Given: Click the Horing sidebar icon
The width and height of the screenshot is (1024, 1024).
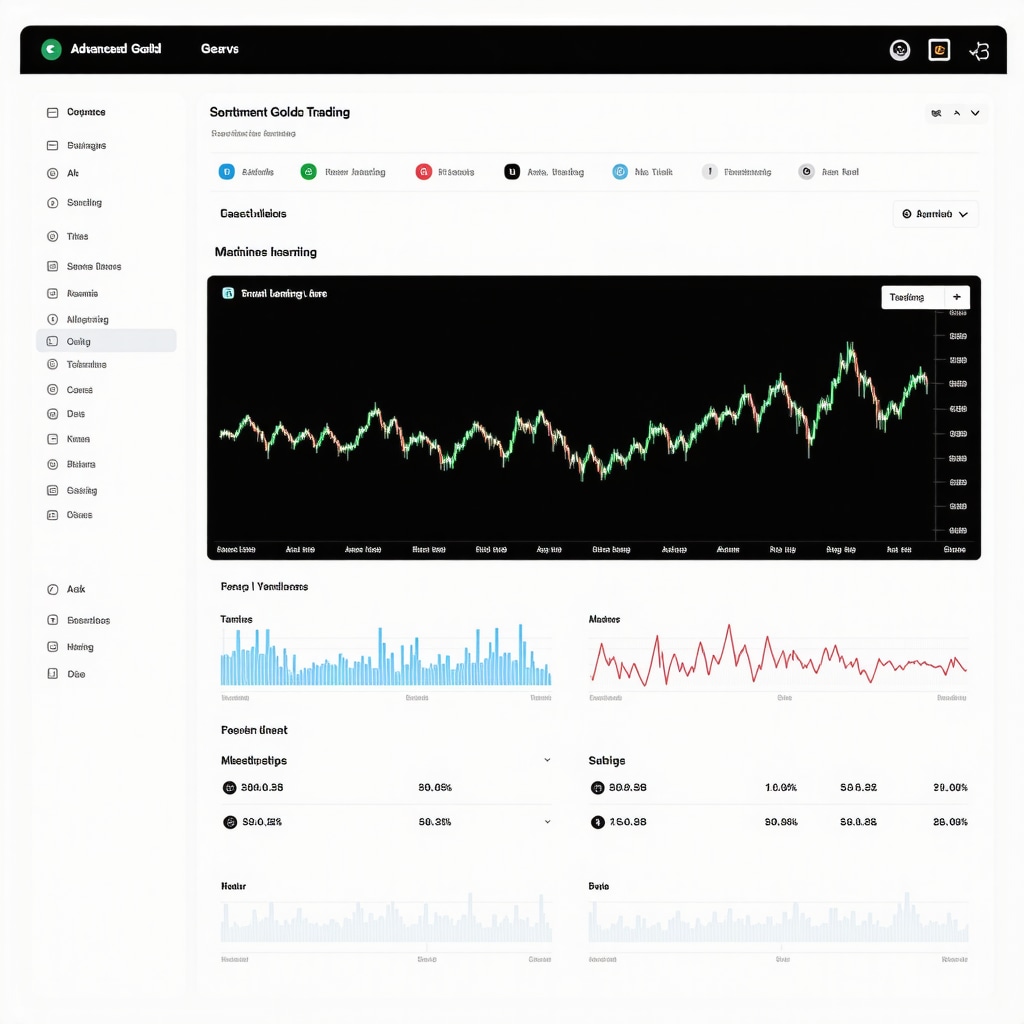Looking at the screenshot, I should pos(52,647).
